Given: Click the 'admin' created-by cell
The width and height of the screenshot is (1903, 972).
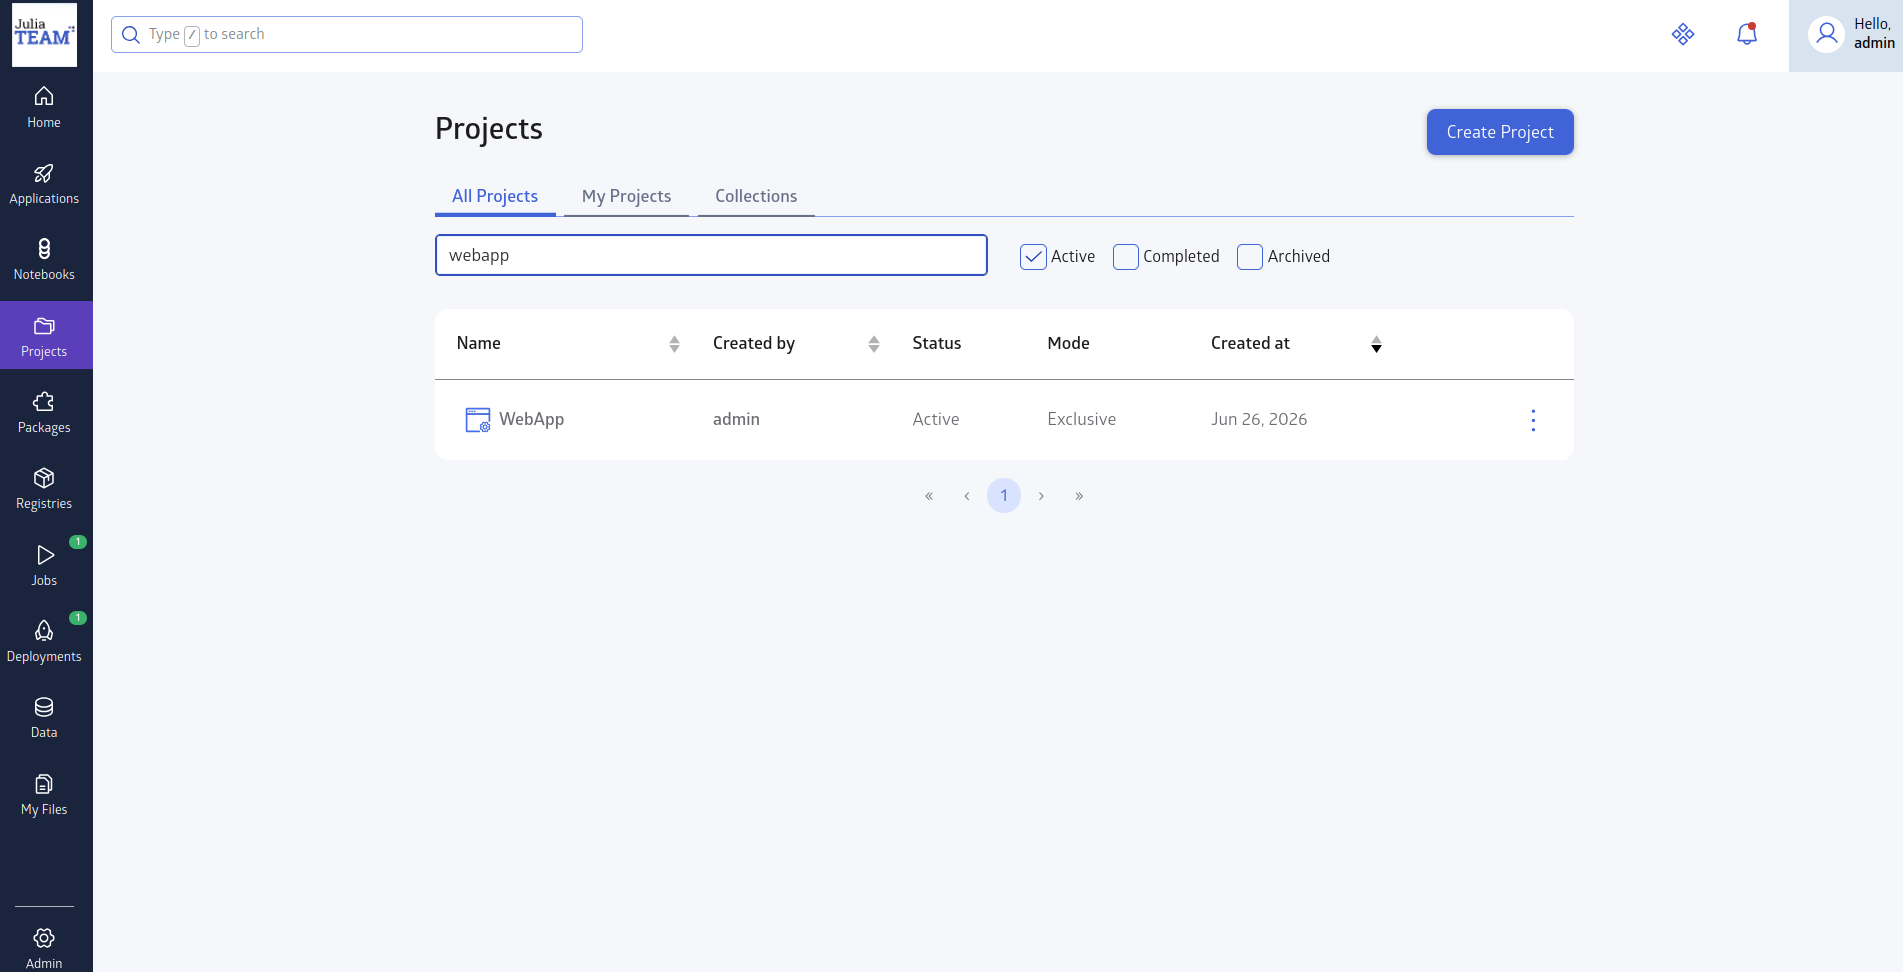Looking at the screenshot, I should coord(736,419).
